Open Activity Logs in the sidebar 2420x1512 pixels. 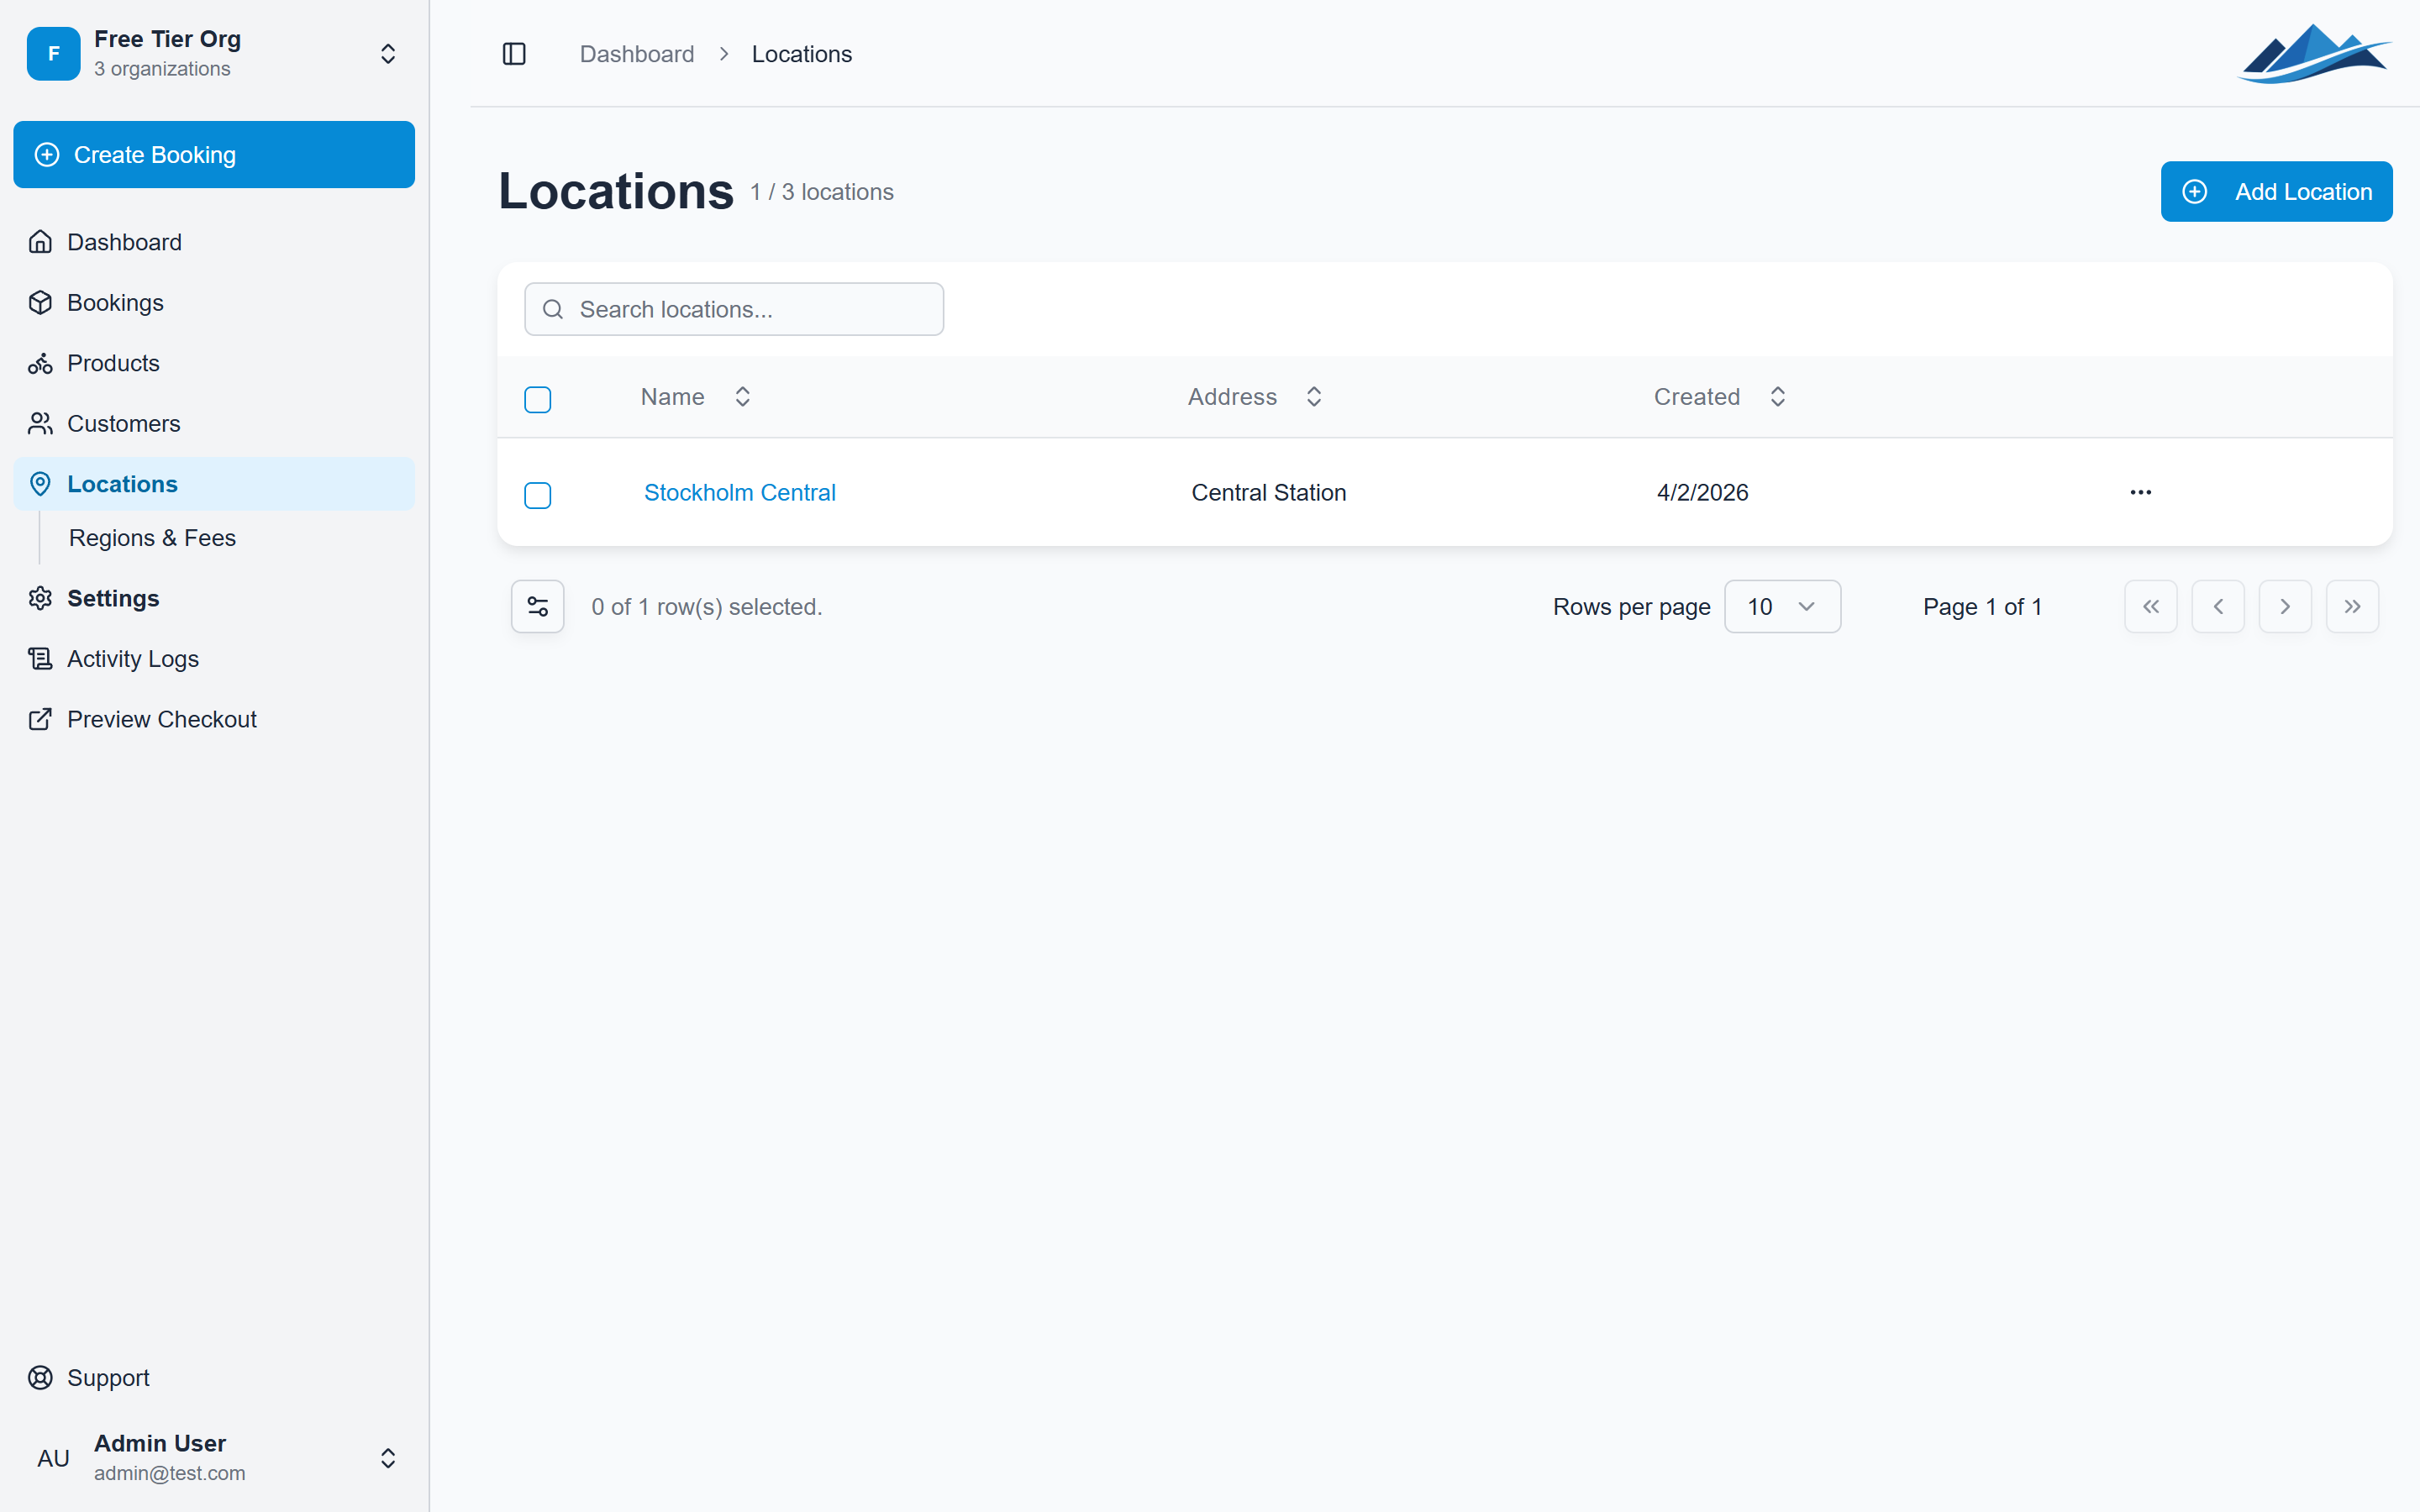(x=214, y=659)
